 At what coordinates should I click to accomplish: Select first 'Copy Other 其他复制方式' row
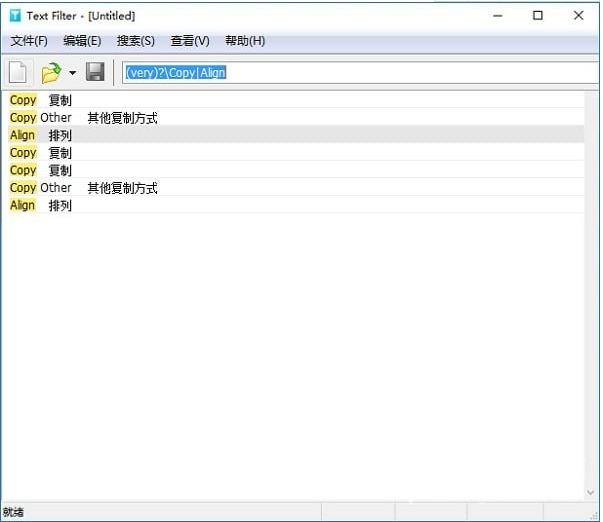tap(296, 118)
